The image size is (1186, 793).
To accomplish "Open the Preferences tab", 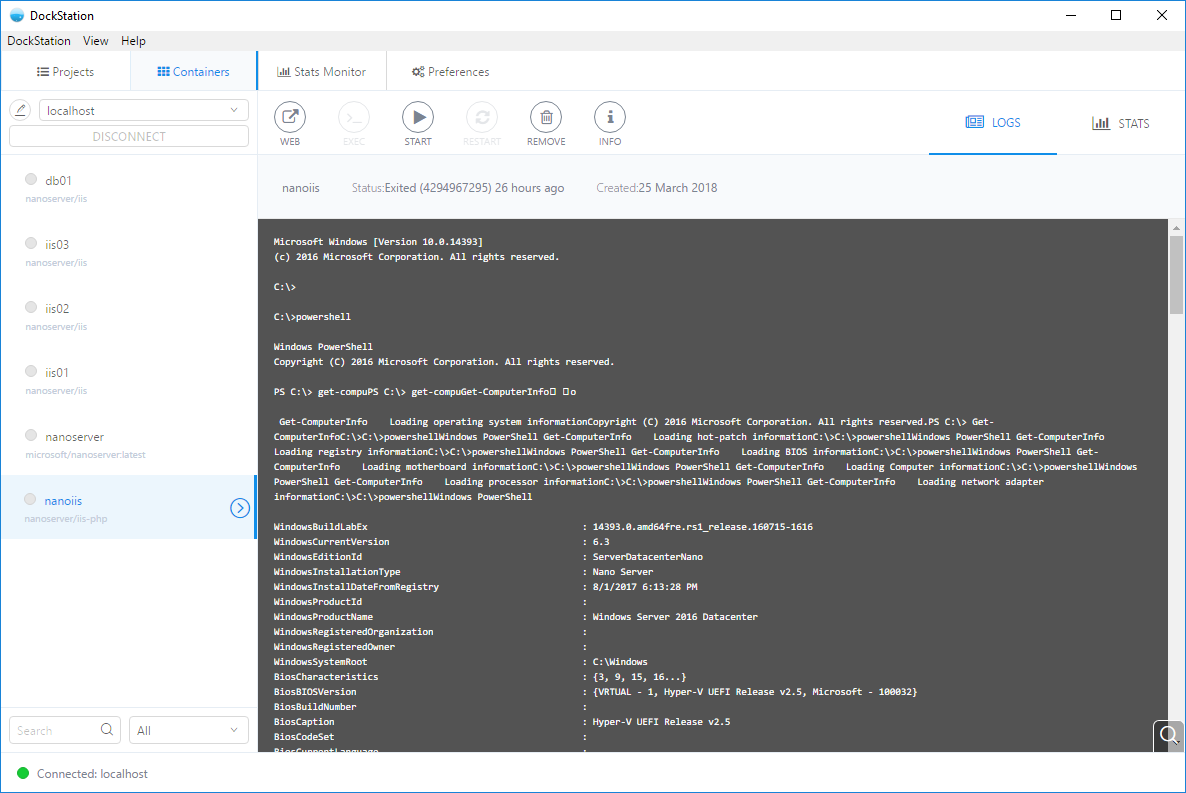I will [x=450, y=72].
